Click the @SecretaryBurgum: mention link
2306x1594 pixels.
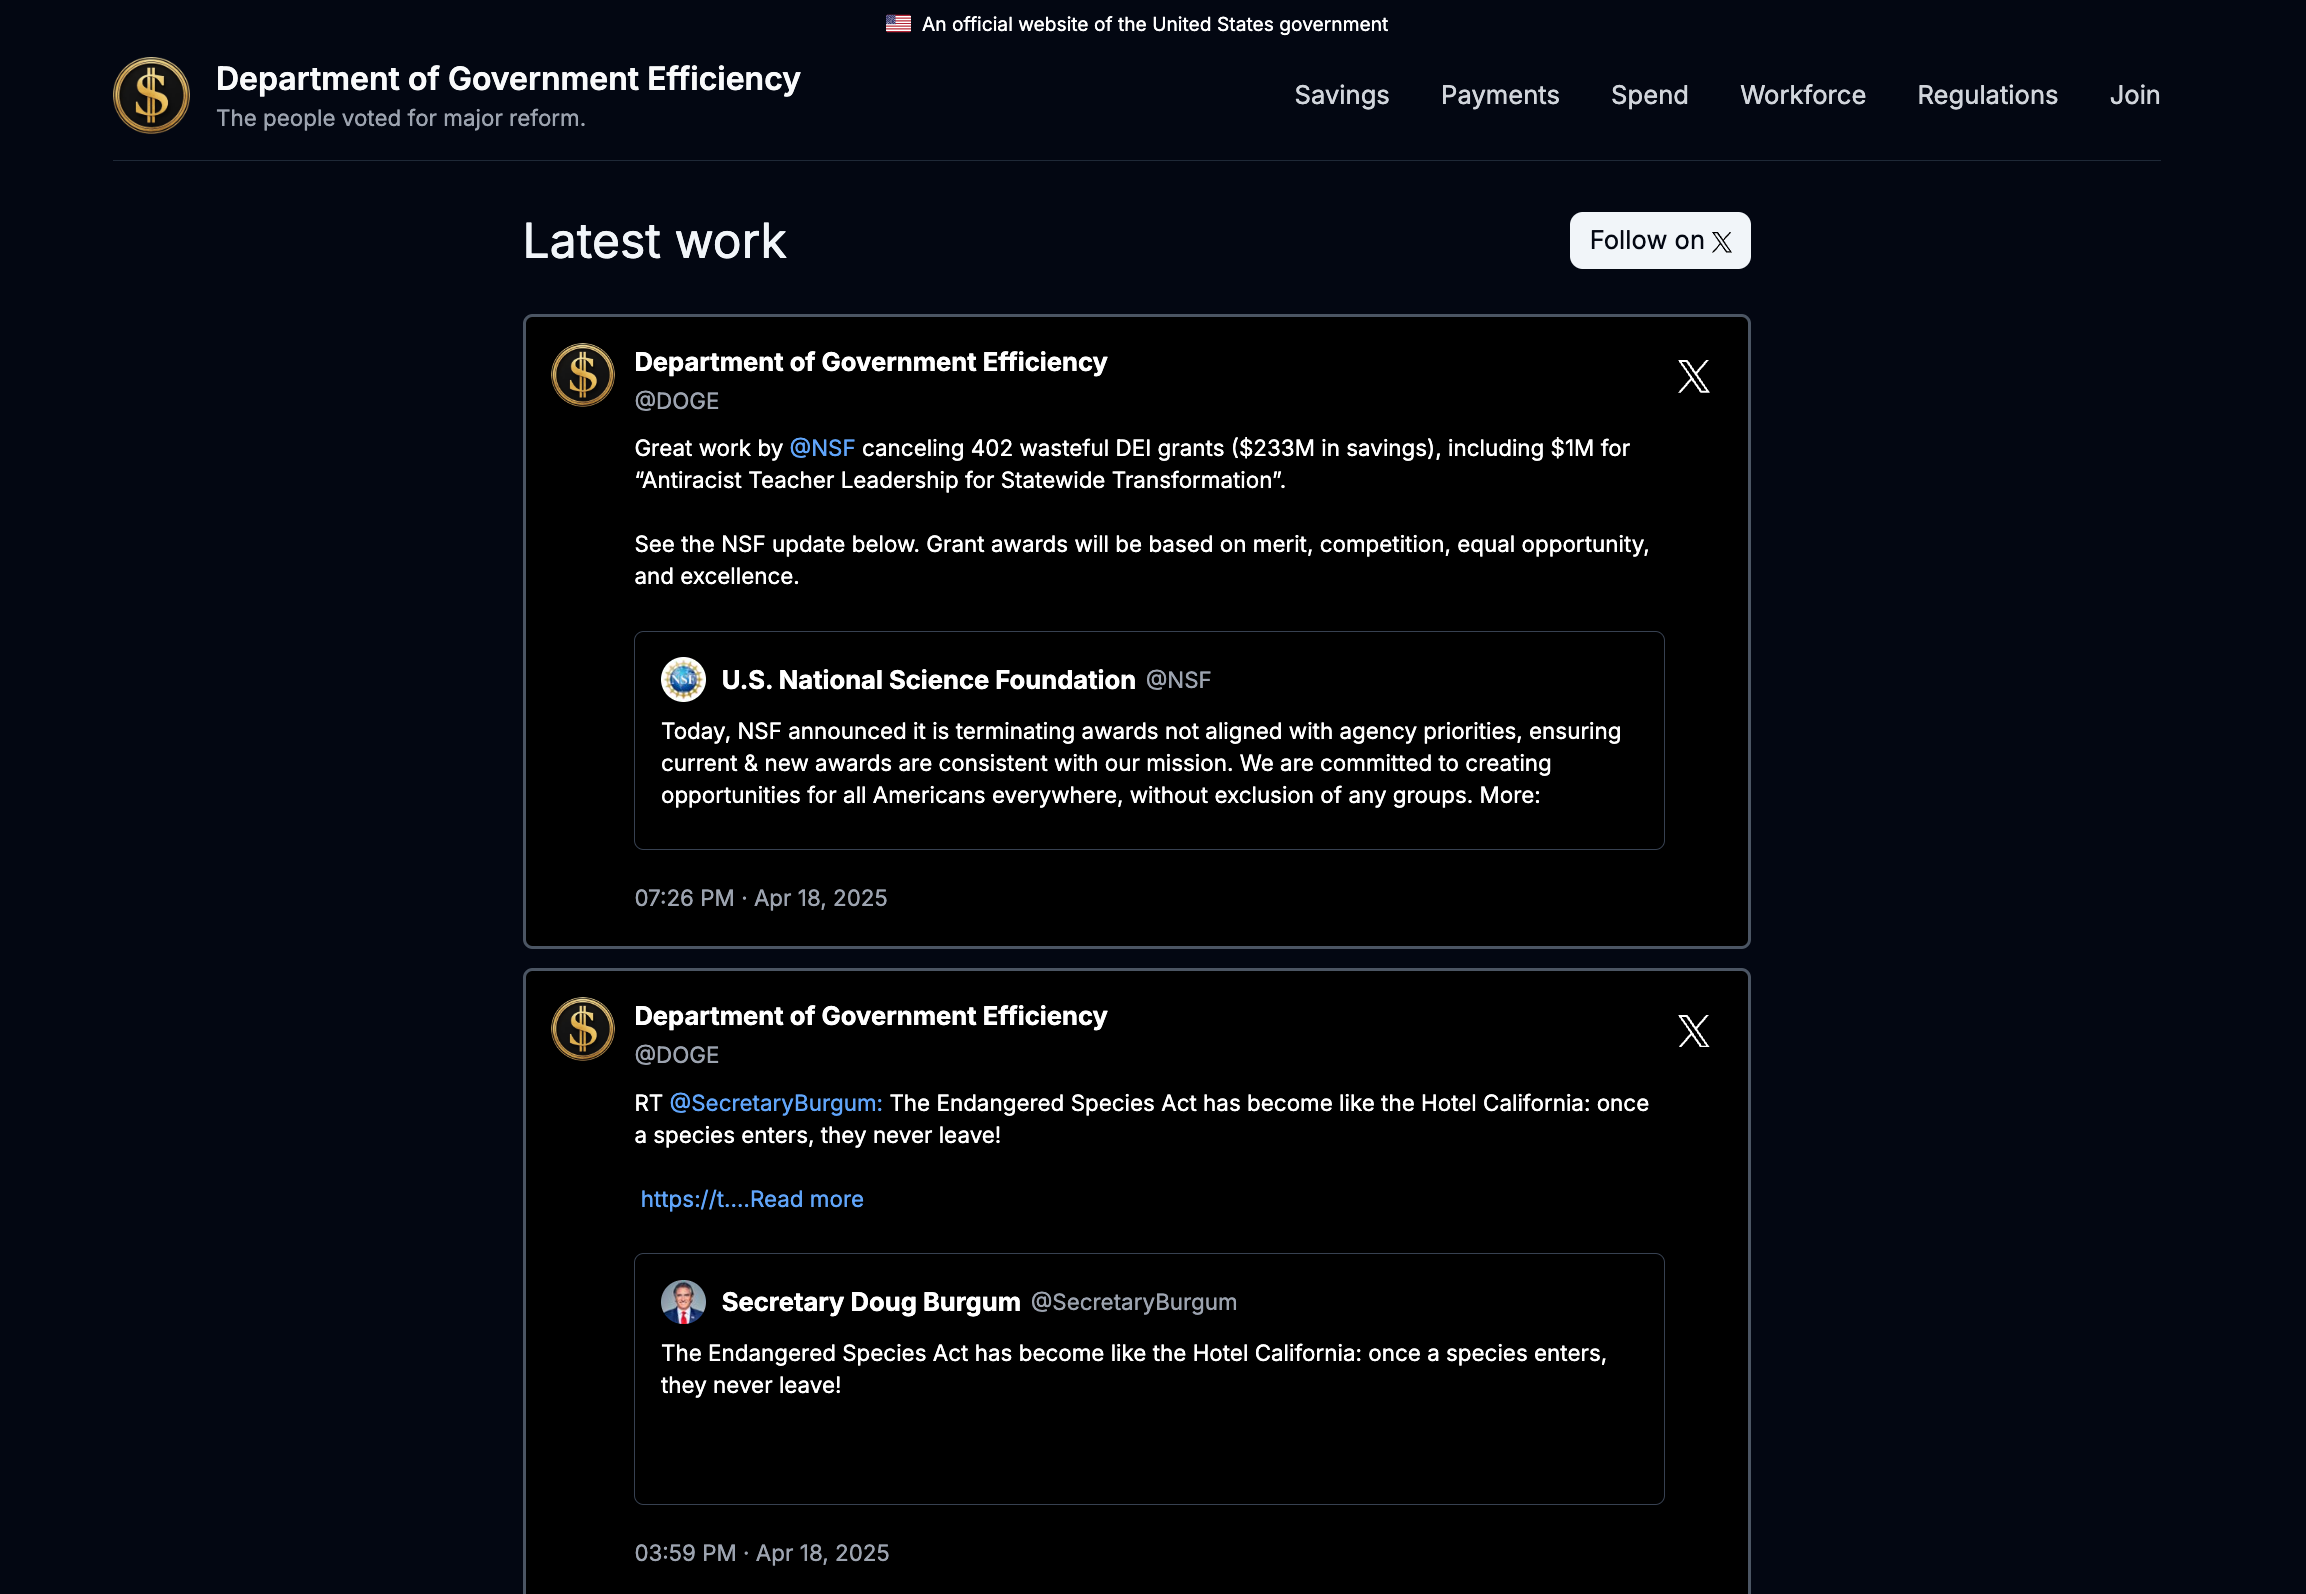[776, 1103]
